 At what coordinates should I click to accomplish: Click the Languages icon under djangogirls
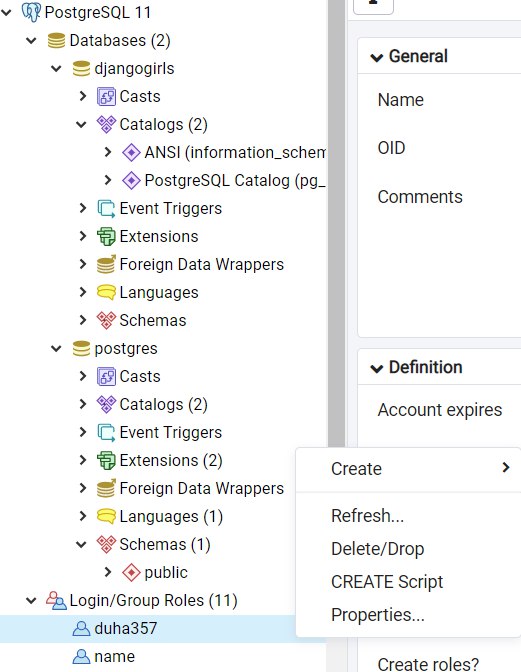click(x=106, y=292)
